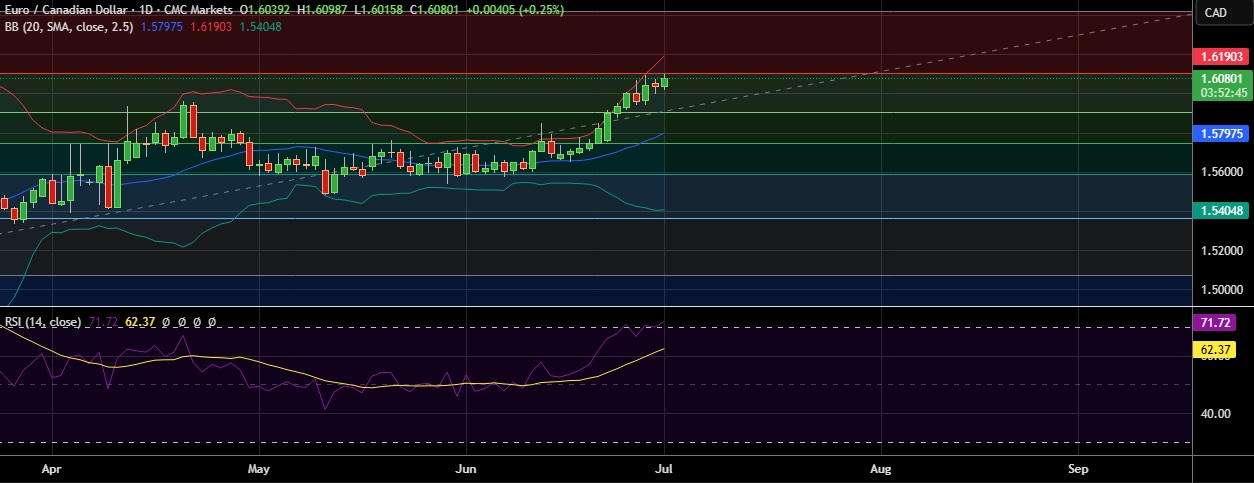Click the May label on time axis
Image resolution: width=1254 pixels, height=483 pixels.
(259, 468)
